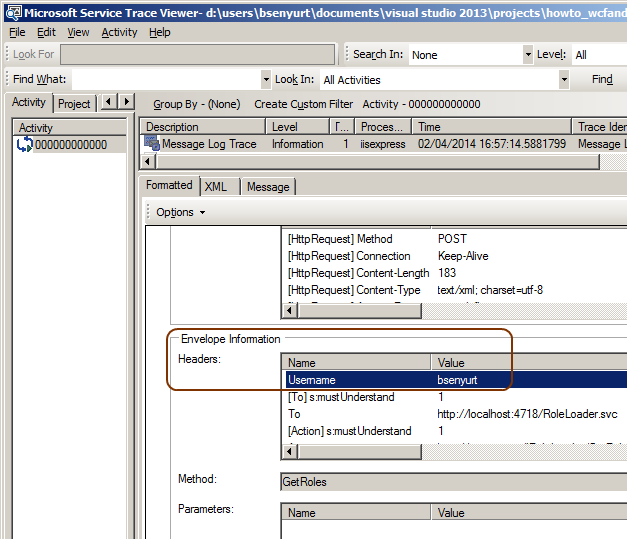Open the Search In dropdown
627x539 pixels.
click(x=527, y=55)
